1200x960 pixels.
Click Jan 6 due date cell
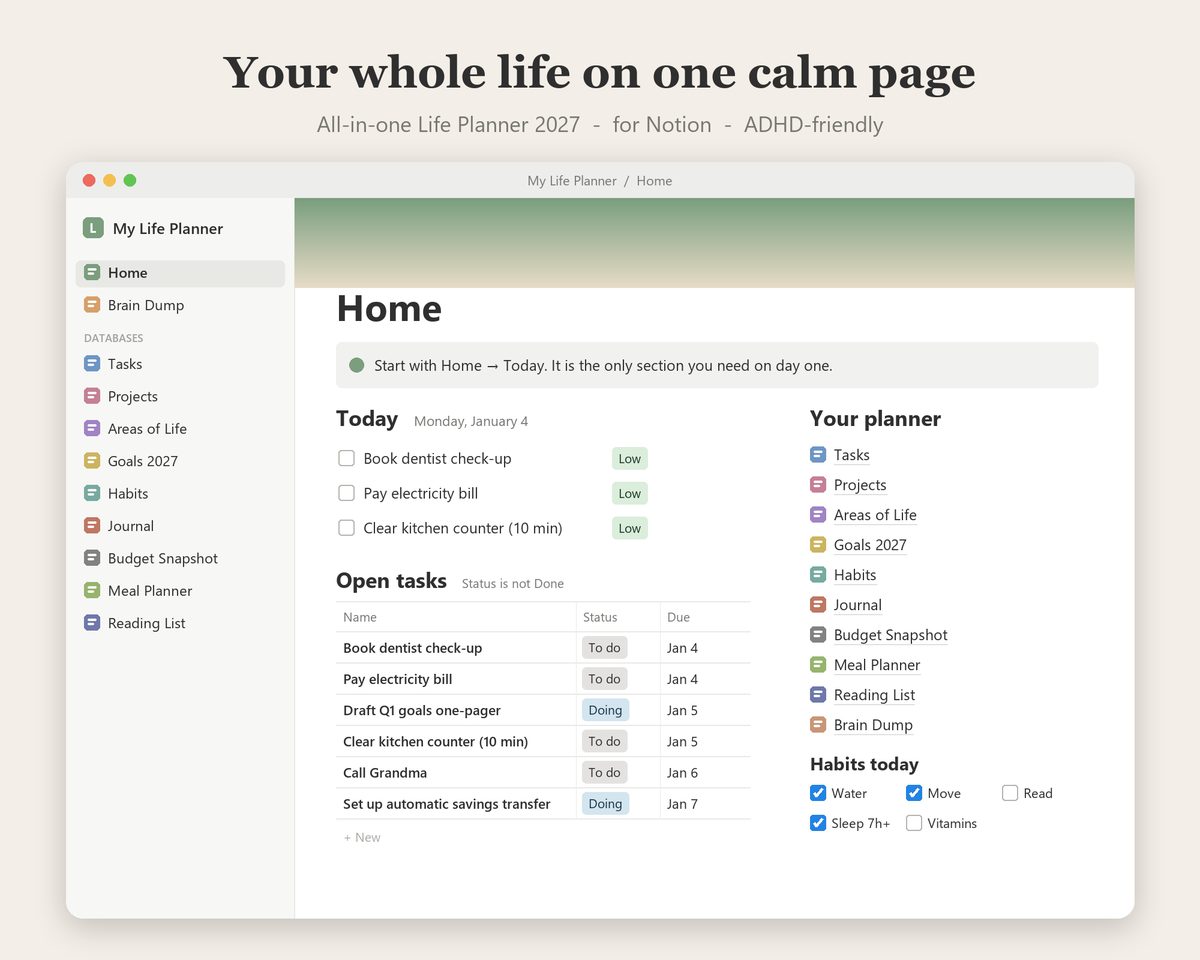click(x=682, y=772)
